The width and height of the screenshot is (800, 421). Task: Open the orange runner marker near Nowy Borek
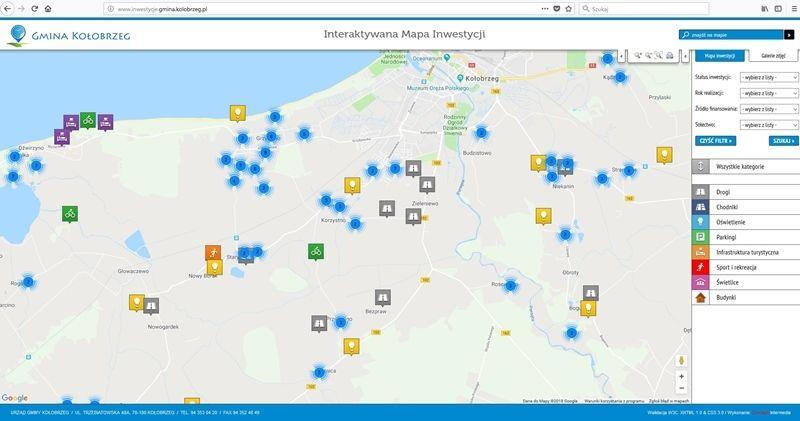point(213,252)
